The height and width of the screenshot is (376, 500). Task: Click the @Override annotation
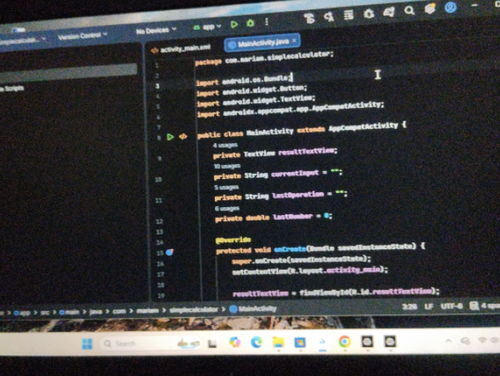point(233,240)
